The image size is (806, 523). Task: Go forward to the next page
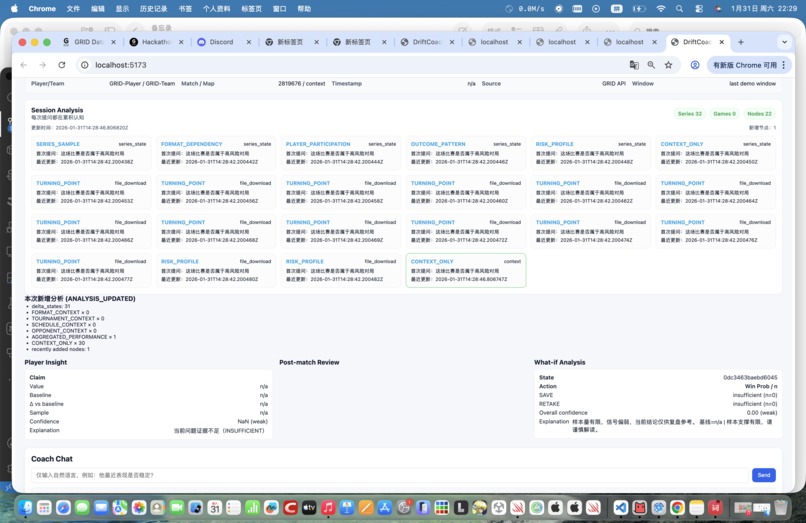pyautogui.click(x=43, y=65)
